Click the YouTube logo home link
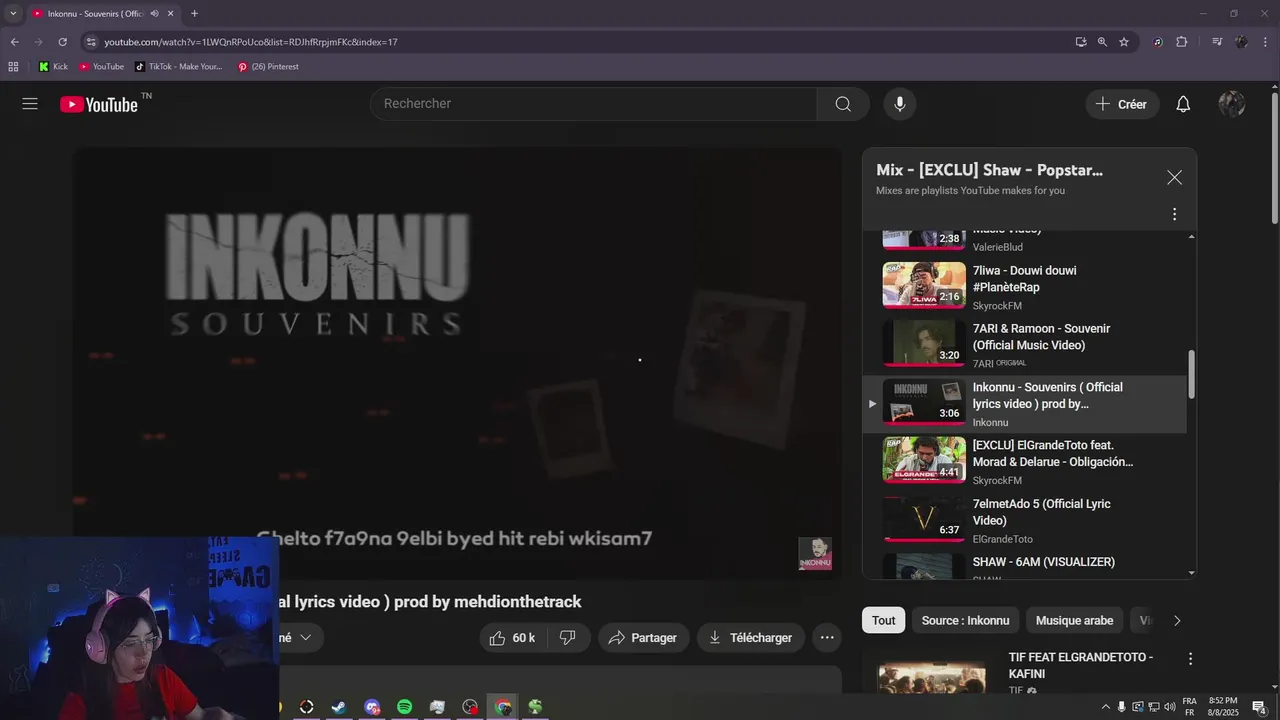 [x=98, y=104]
